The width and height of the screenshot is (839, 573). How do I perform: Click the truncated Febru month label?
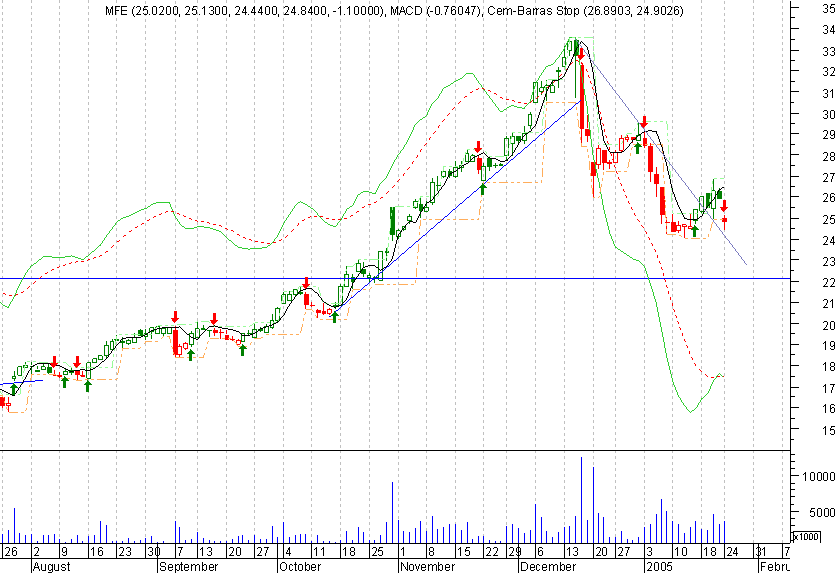[774, 566]
